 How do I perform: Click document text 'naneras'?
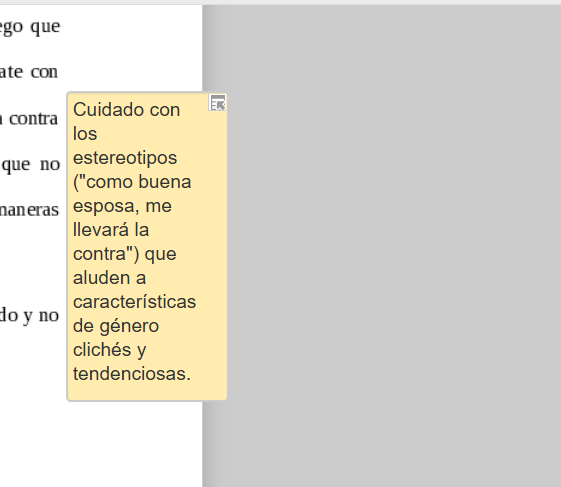pos(29,210)
